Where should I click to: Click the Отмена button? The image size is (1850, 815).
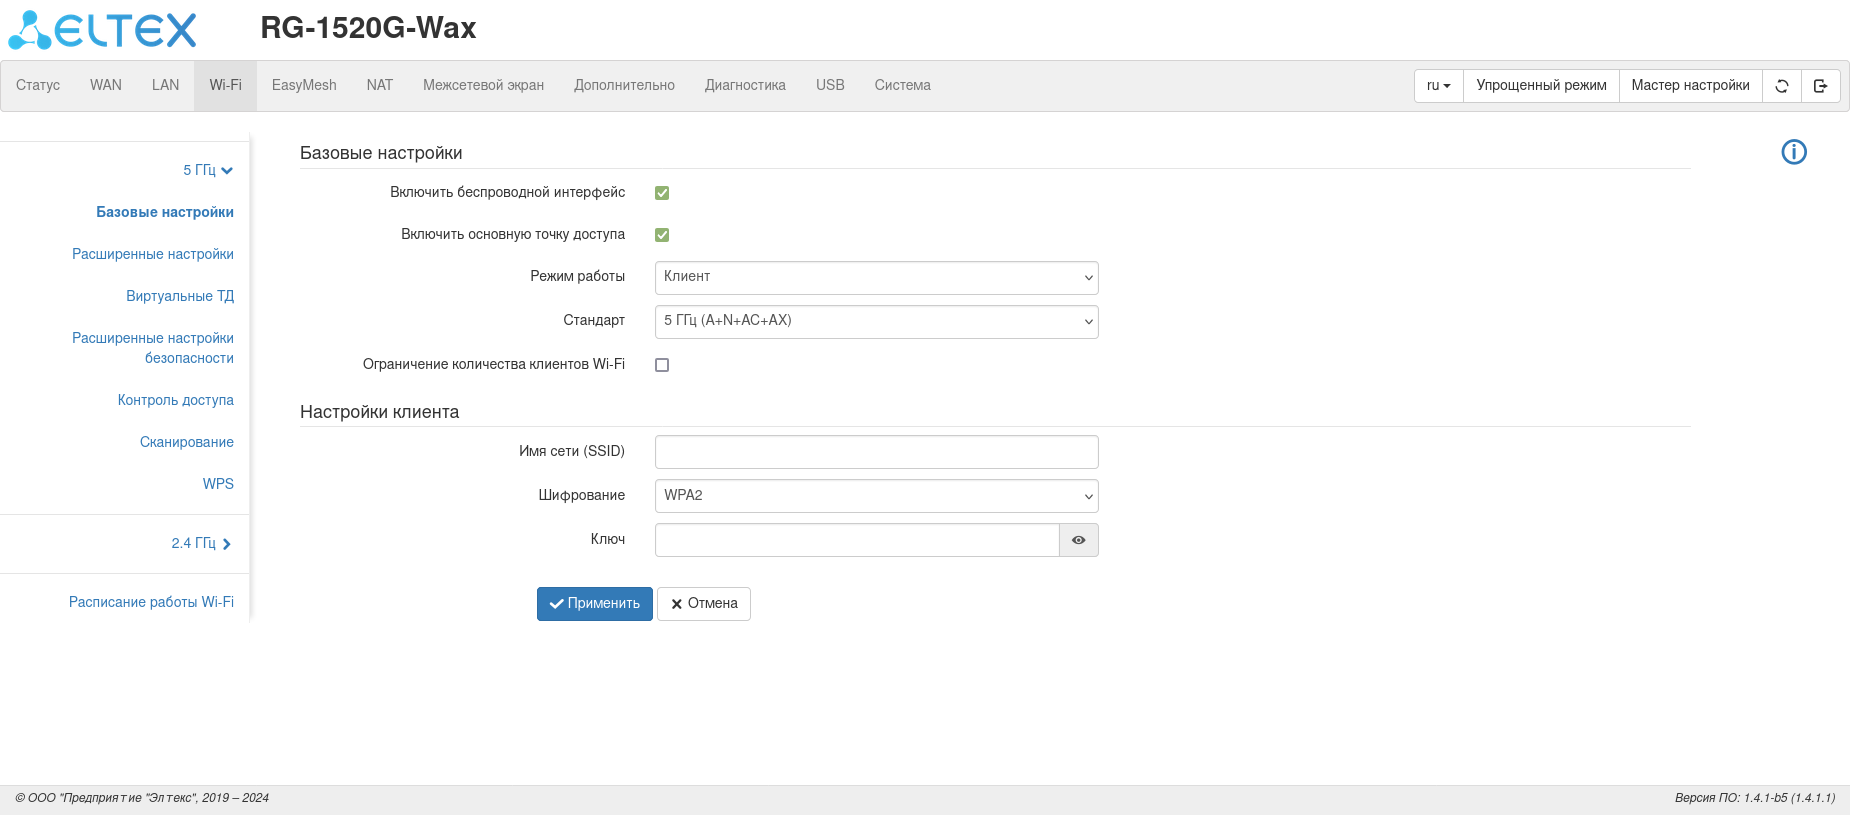point(704,604)
